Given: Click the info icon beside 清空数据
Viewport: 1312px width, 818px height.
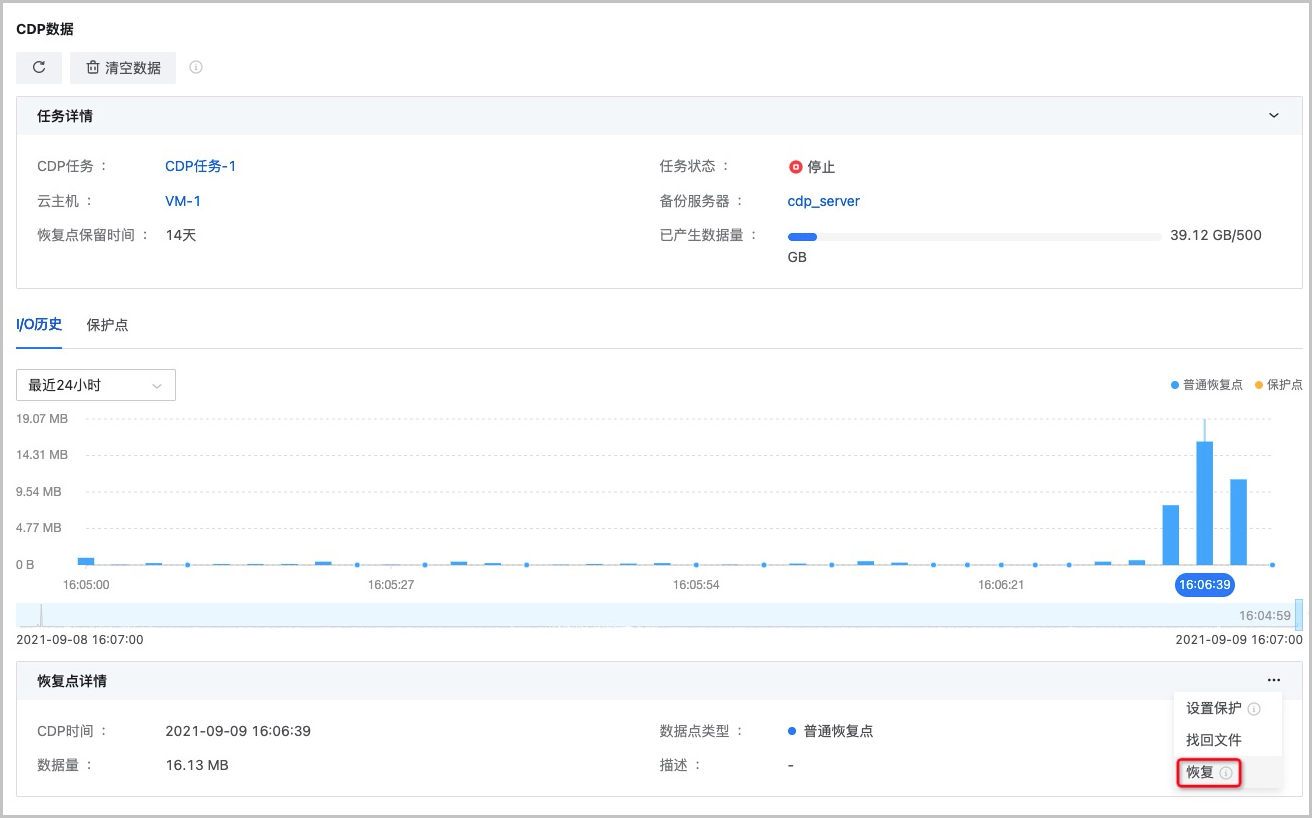Looking at the screenshot, I should (x=196, y=67).
